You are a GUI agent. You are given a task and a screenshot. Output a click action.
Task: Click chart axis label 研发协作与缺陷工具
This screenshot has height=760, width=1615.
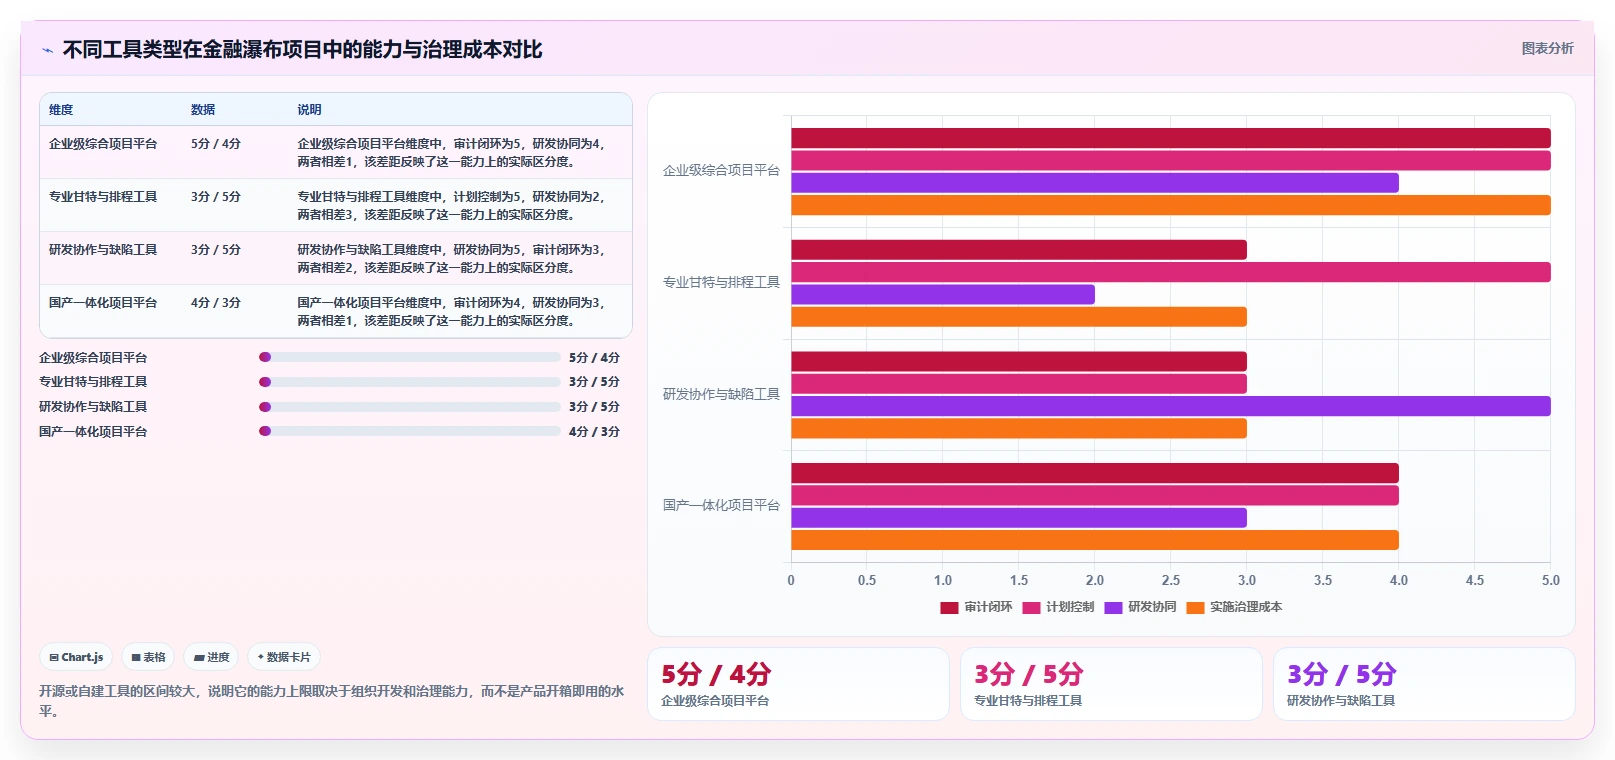coord(721,395)
